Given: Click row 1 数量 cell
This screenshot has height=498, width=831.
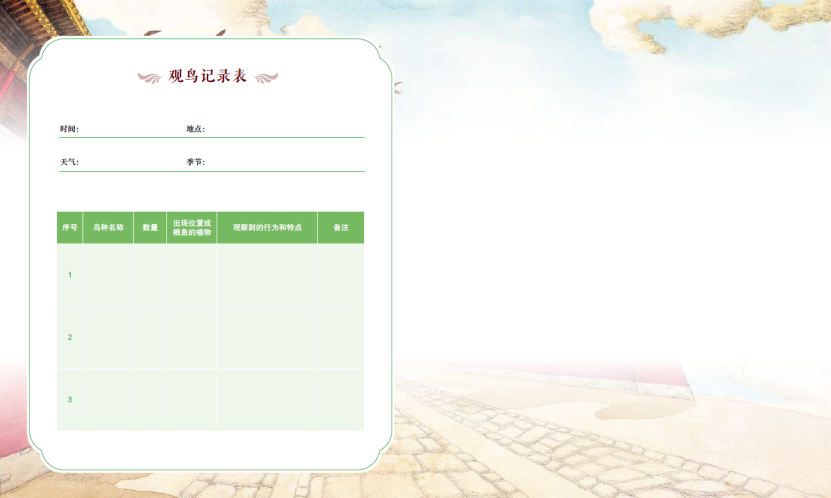Looking at the screenshot, I should coord(150,275).
